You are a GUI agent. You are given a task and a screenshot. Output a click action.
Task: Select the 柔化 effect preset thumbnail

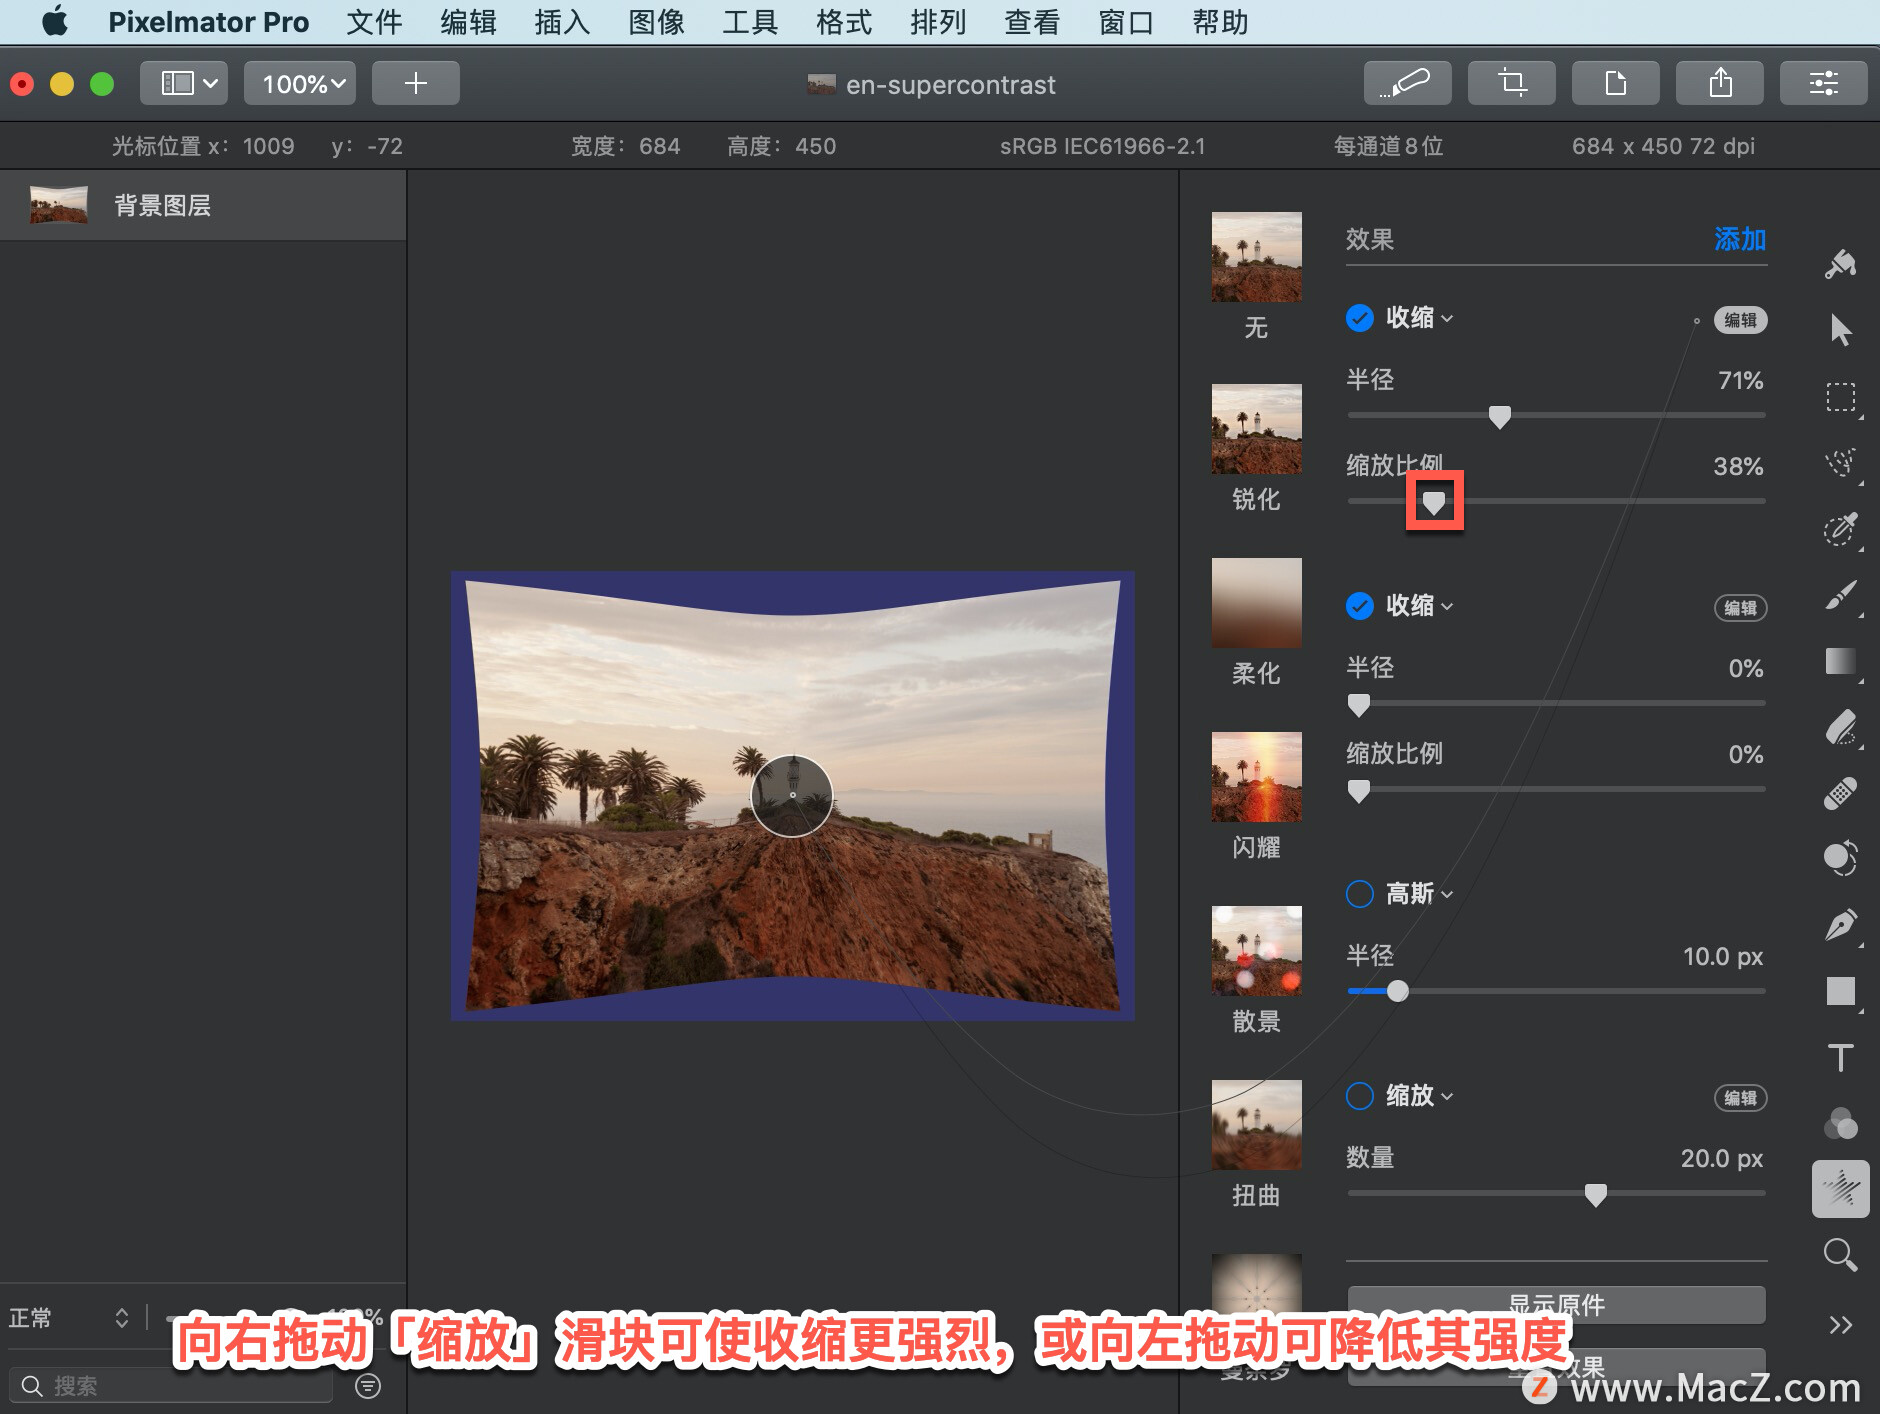pyautogui.click(x=1256, y=603)
